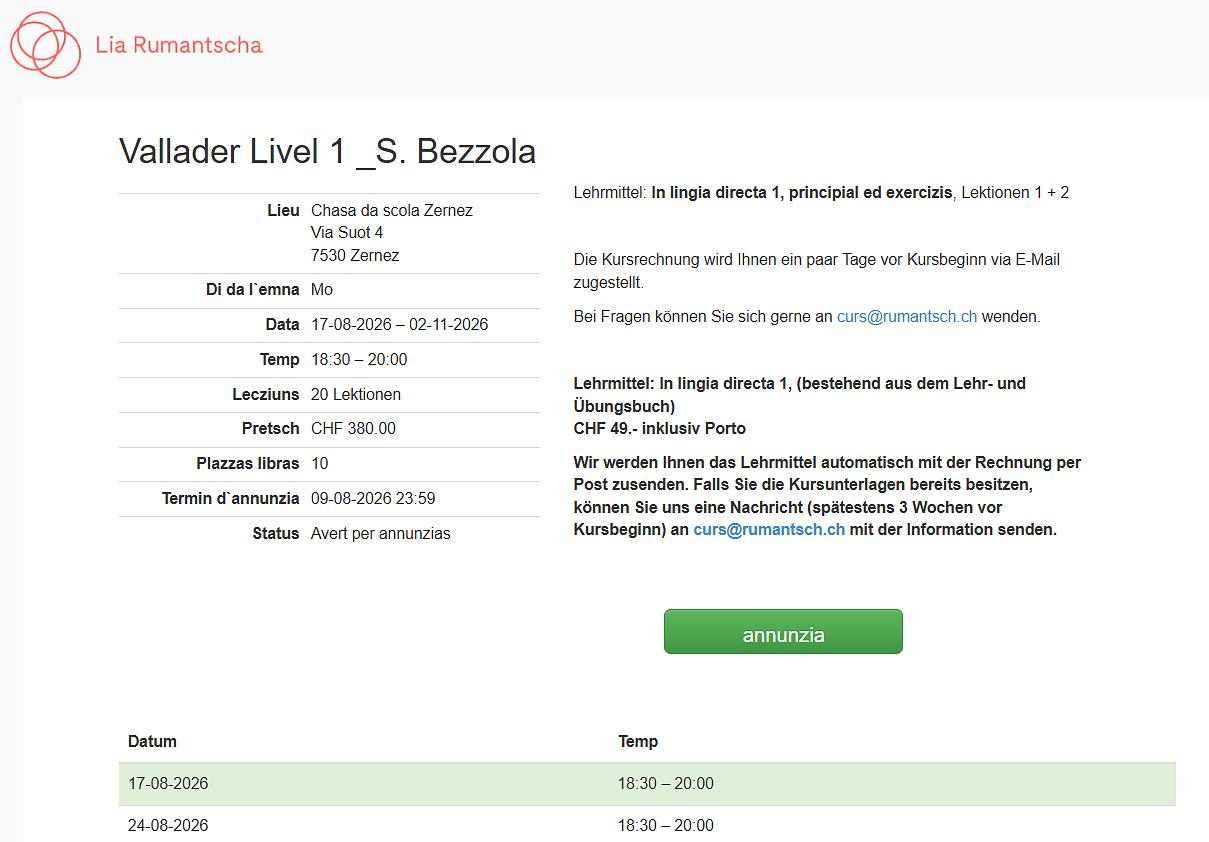Select the 17-08-2026 highlighted table row
1209x842 pixels.
pyautogui.click(x=647, y=784)
